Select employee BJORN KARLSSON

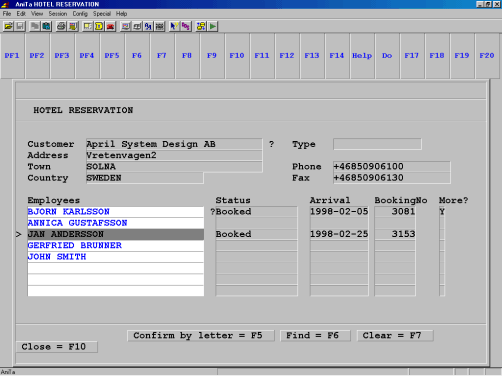[x=116, y=212]
